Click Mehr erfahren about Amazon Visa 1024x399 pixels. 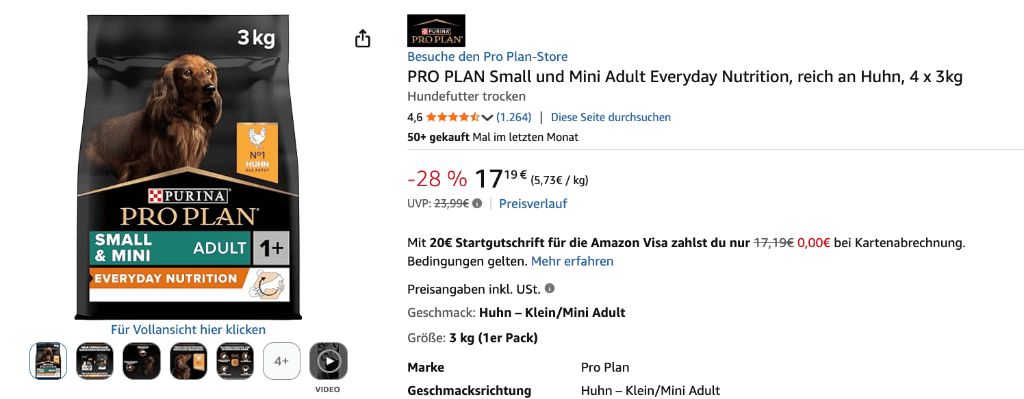(x=572, y=262)
